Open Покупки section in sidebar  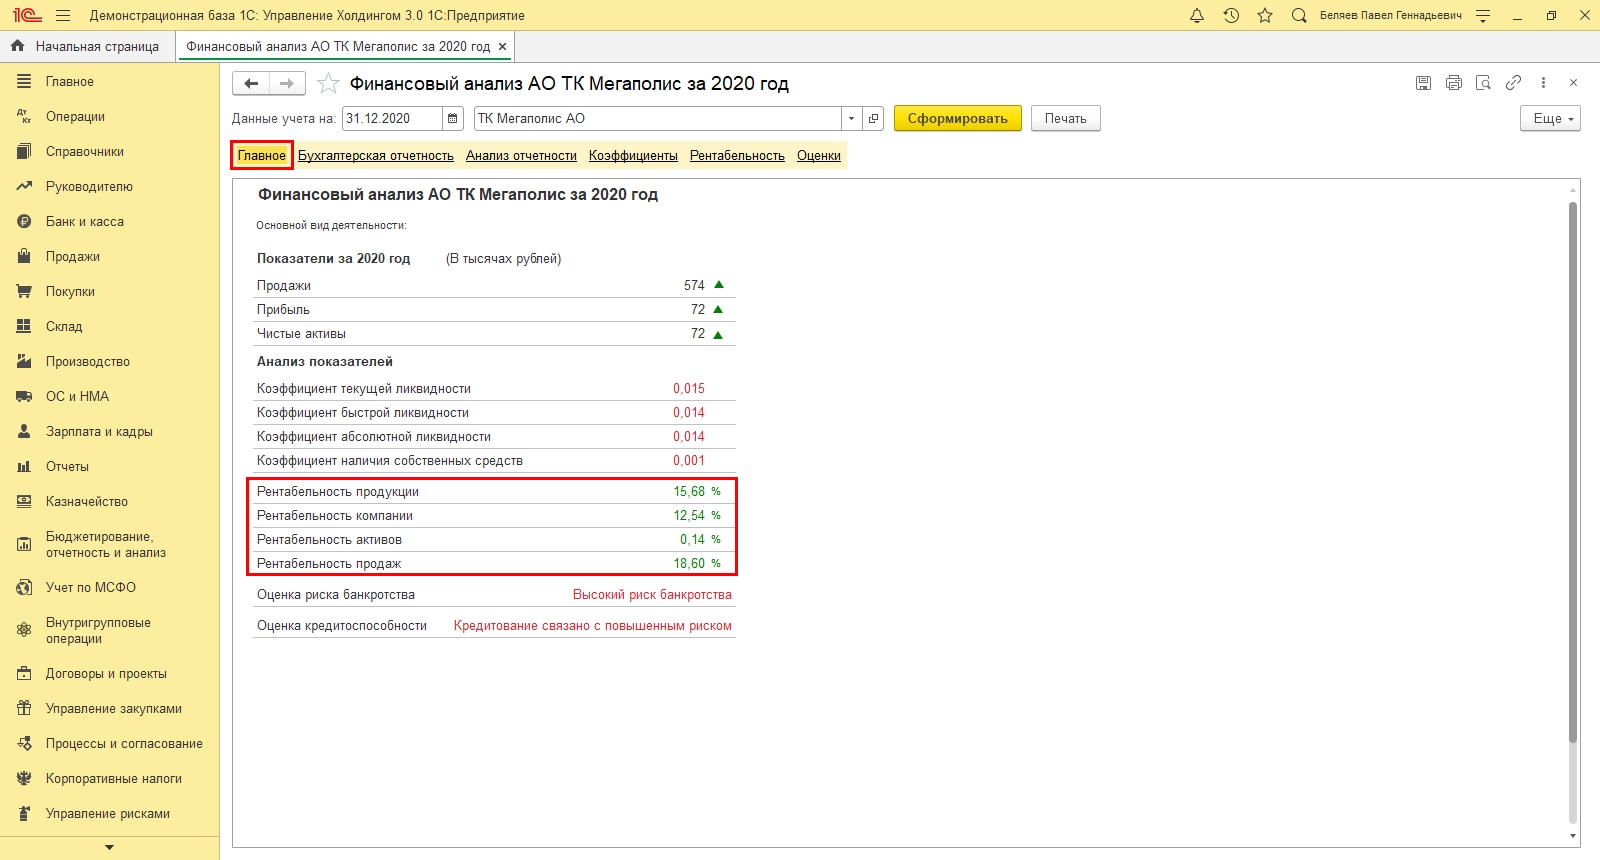click(x=110, y=292)
